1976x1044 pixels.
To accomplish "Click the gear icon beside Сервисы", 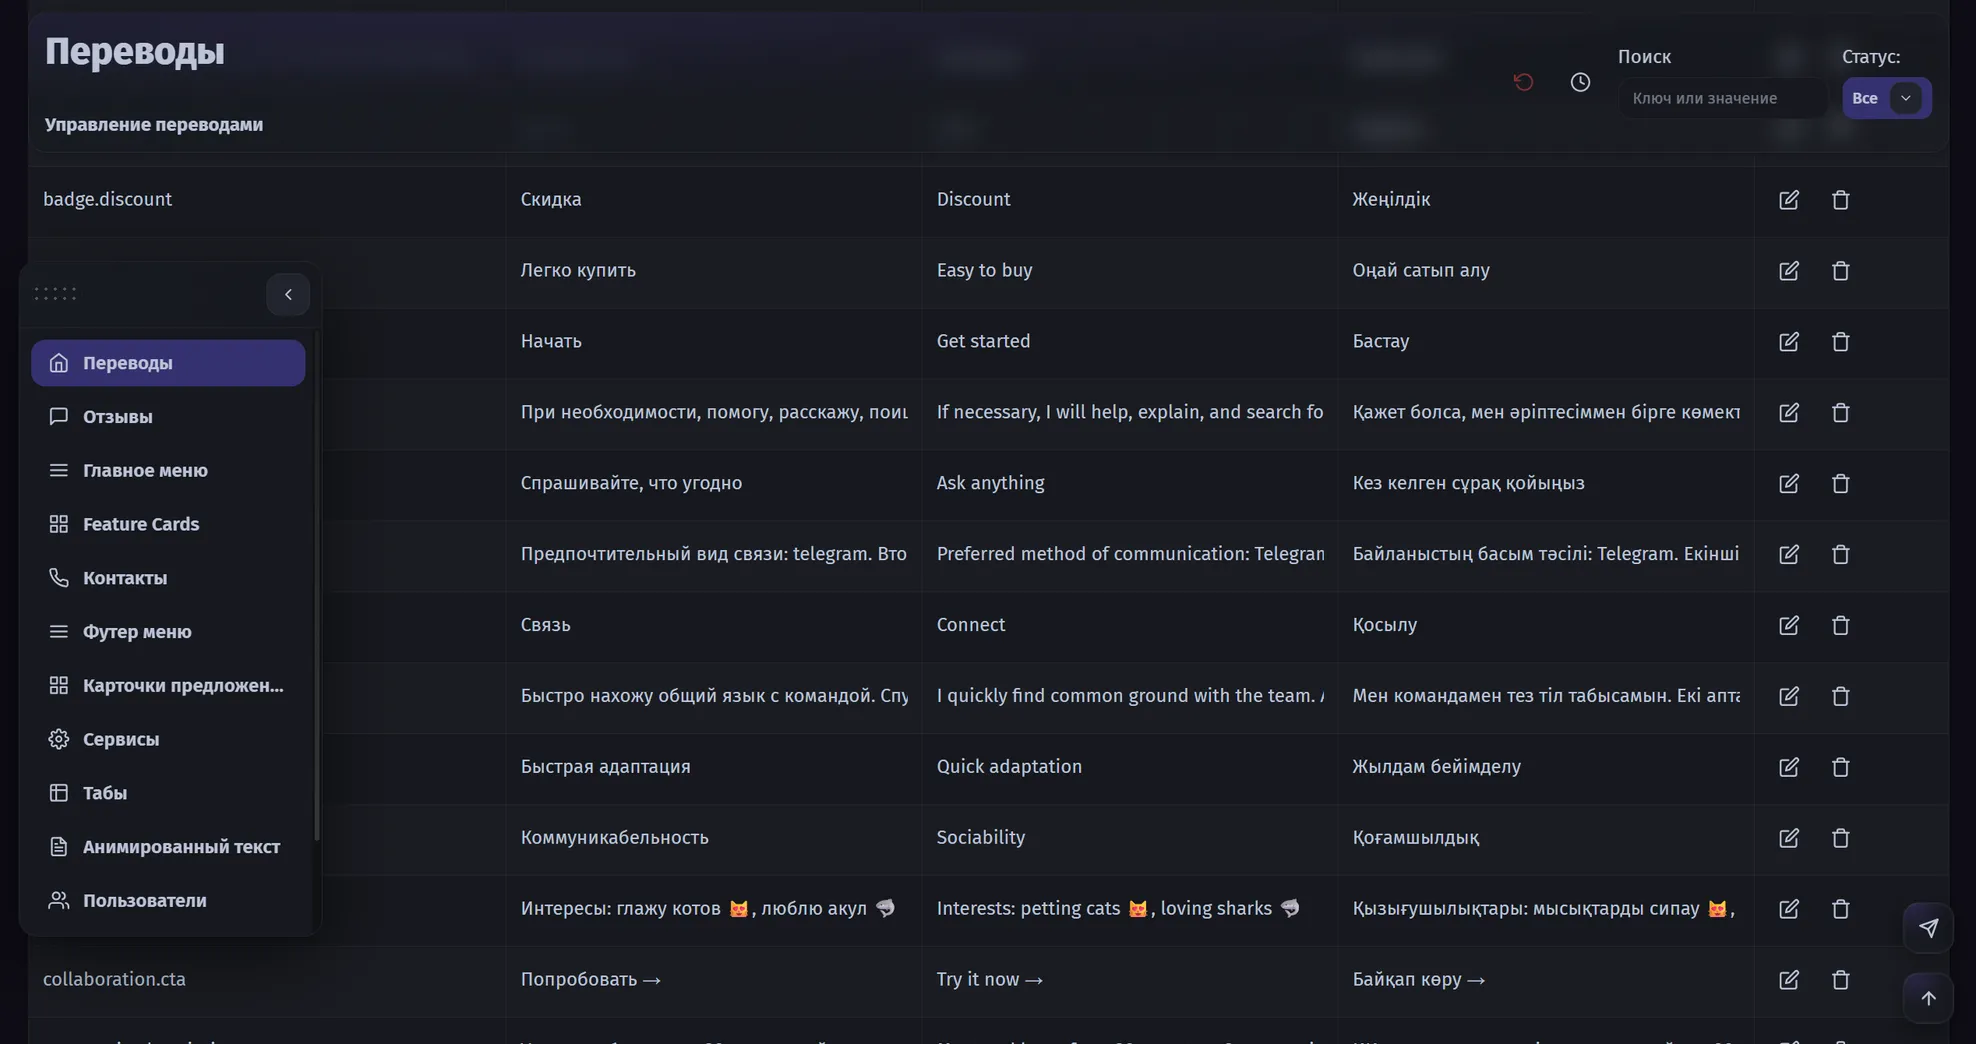I will [x=58, y=739].
